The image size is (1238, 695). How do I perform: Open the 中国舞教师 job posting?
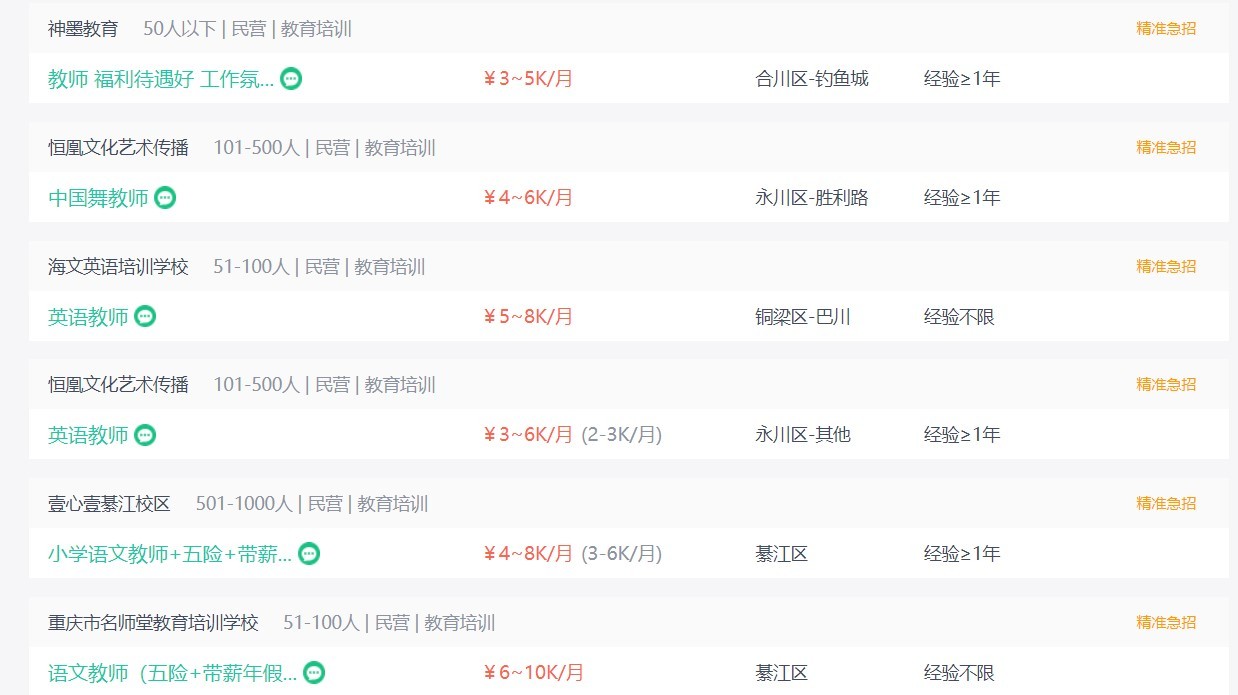pyautogui.click(x=98, y=198)
